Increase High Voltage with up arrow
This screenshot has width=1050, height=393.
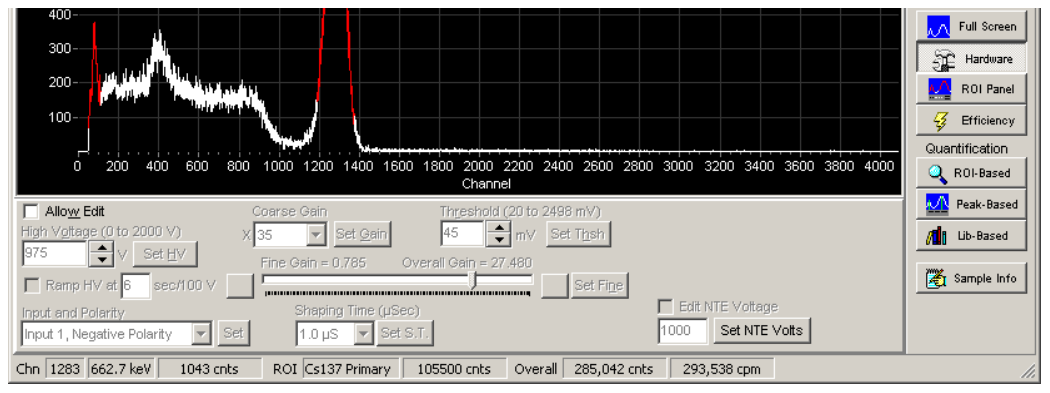(x=101, y=248)
